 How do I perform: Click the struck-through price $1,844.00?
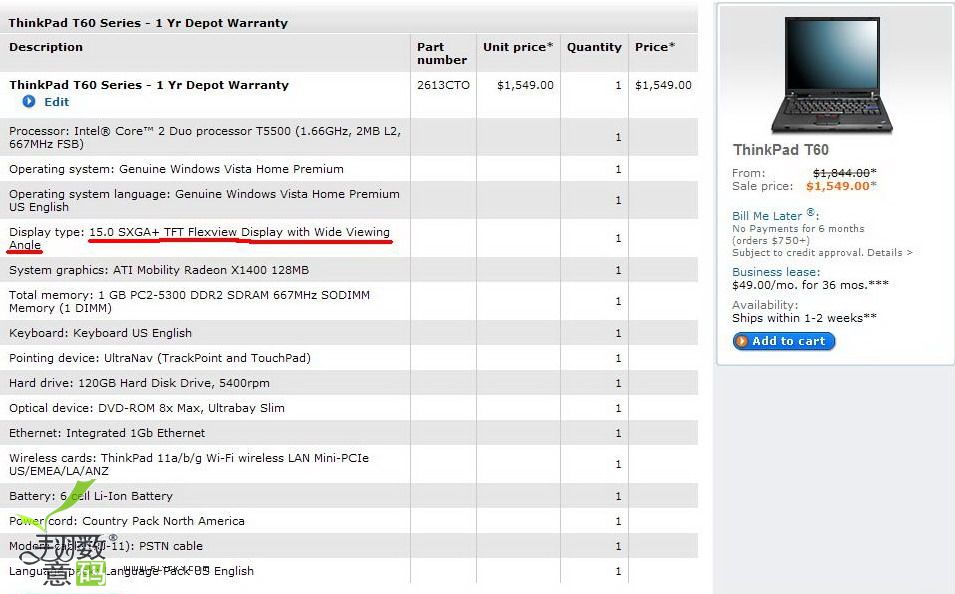point(844,173)
